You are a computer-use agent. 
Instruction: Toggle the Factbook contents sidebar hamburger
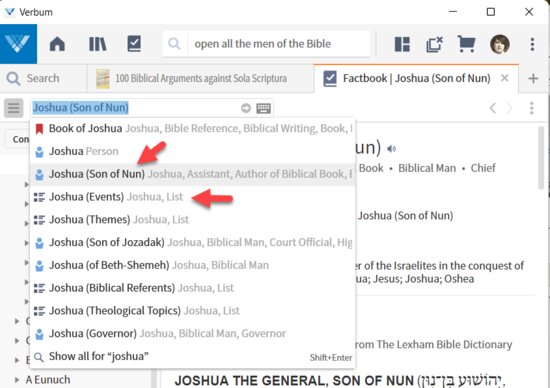pos(14,108)
